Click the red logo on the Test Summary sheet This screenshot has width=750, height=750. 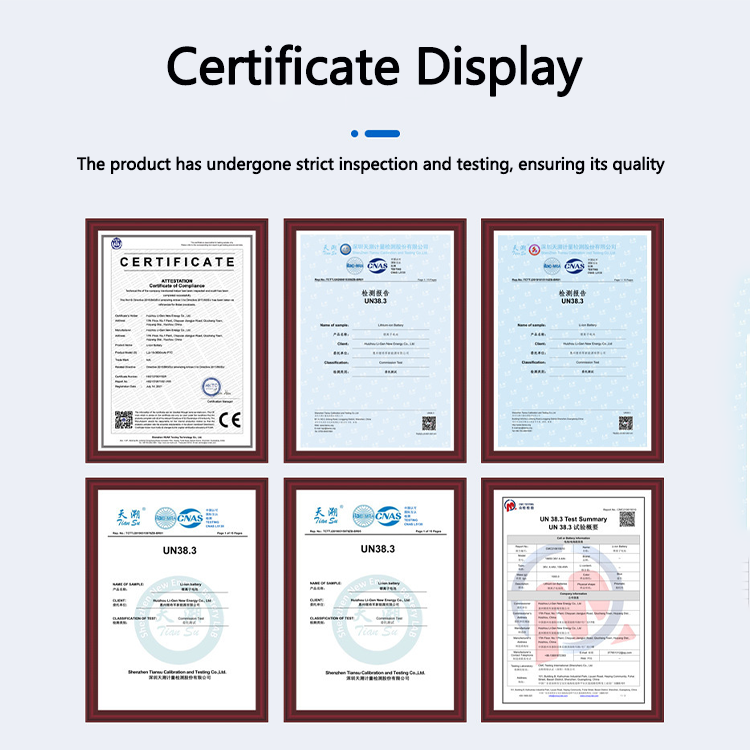(511, 506)
